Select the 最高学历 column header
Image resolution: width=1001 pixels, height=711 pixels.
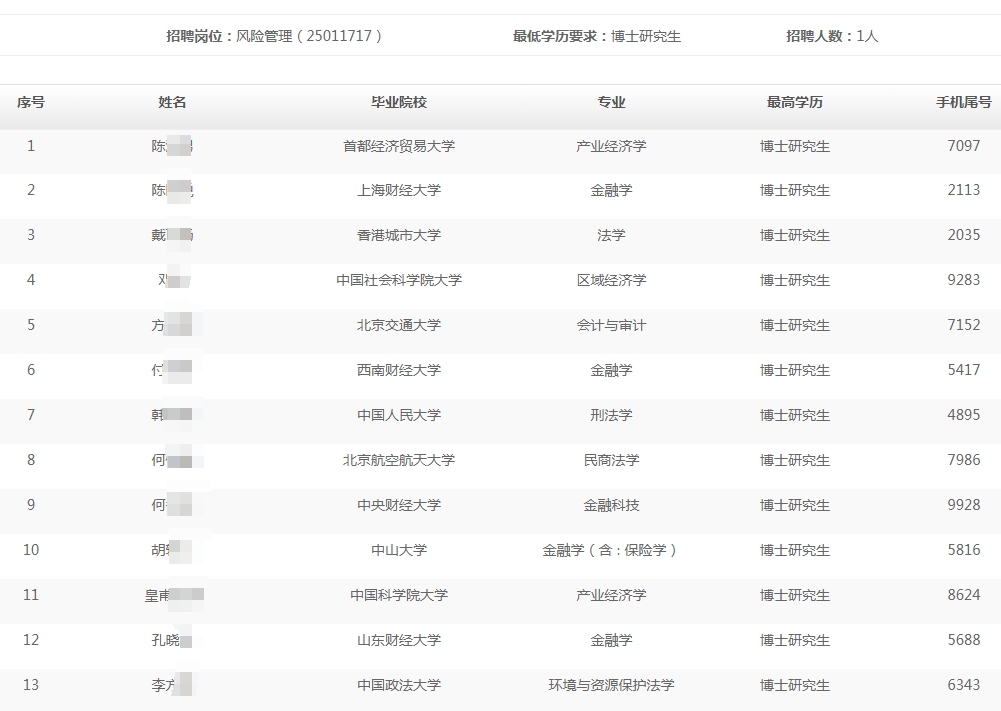795,102
